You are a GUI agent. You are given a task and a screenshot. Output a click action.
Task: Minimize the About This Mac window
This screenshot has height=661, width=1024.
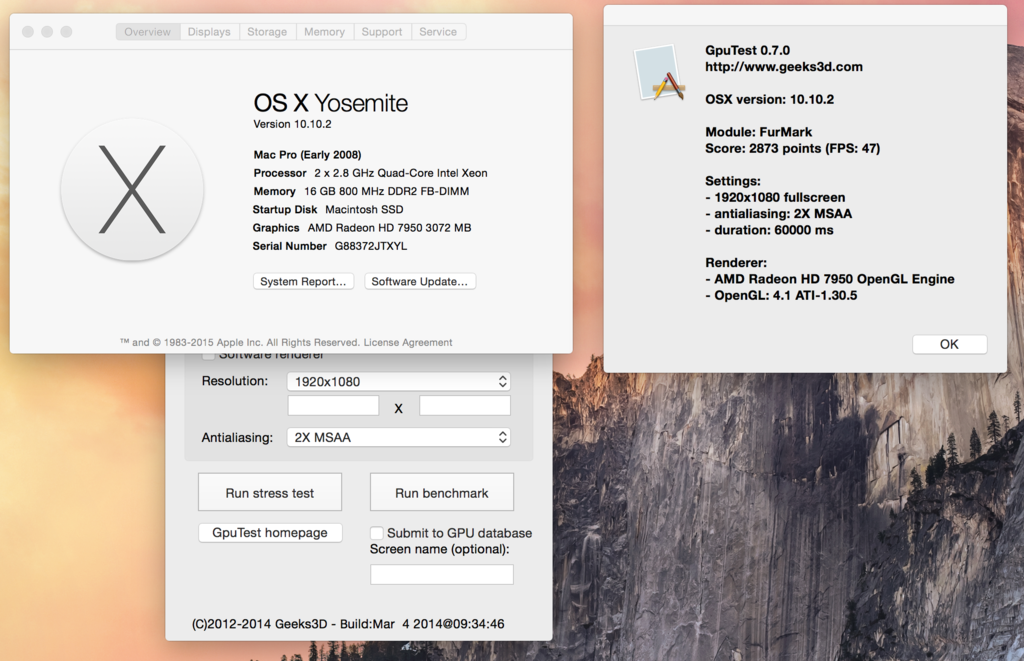click(47, 31)
